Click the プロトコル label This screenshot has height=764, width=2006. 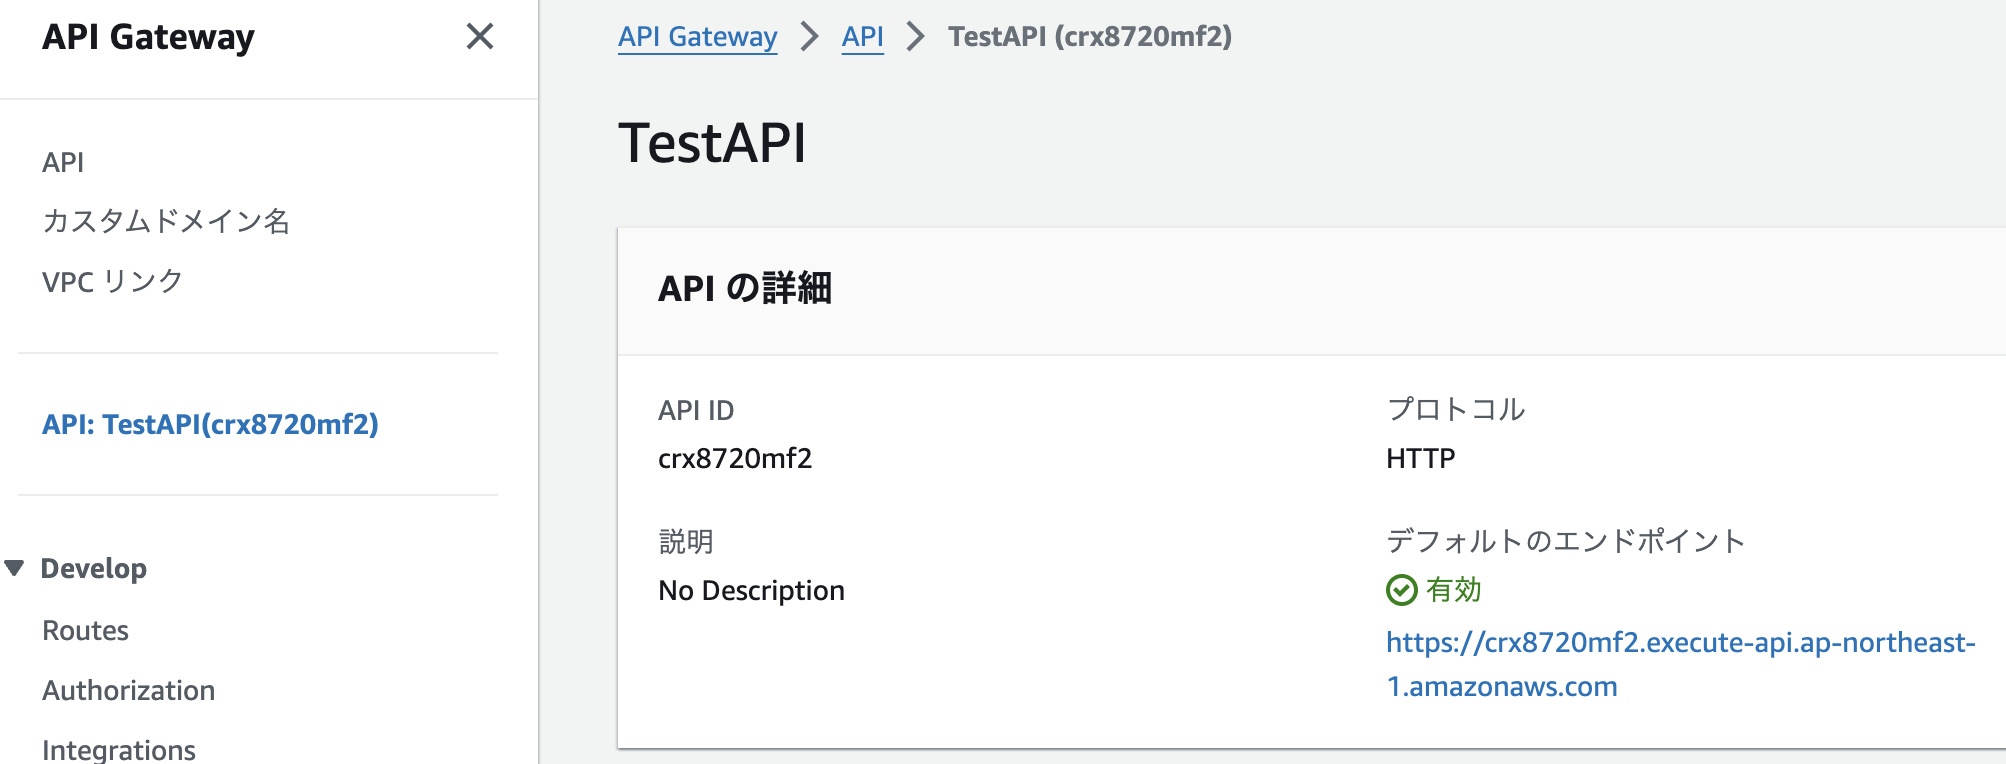click(x=1455, y=409)
